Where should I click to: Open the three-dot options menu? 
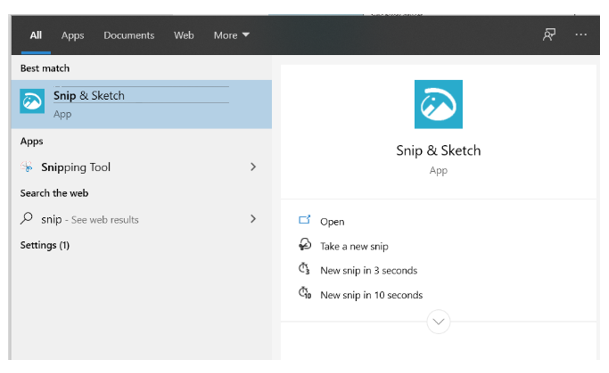[581, 35]
